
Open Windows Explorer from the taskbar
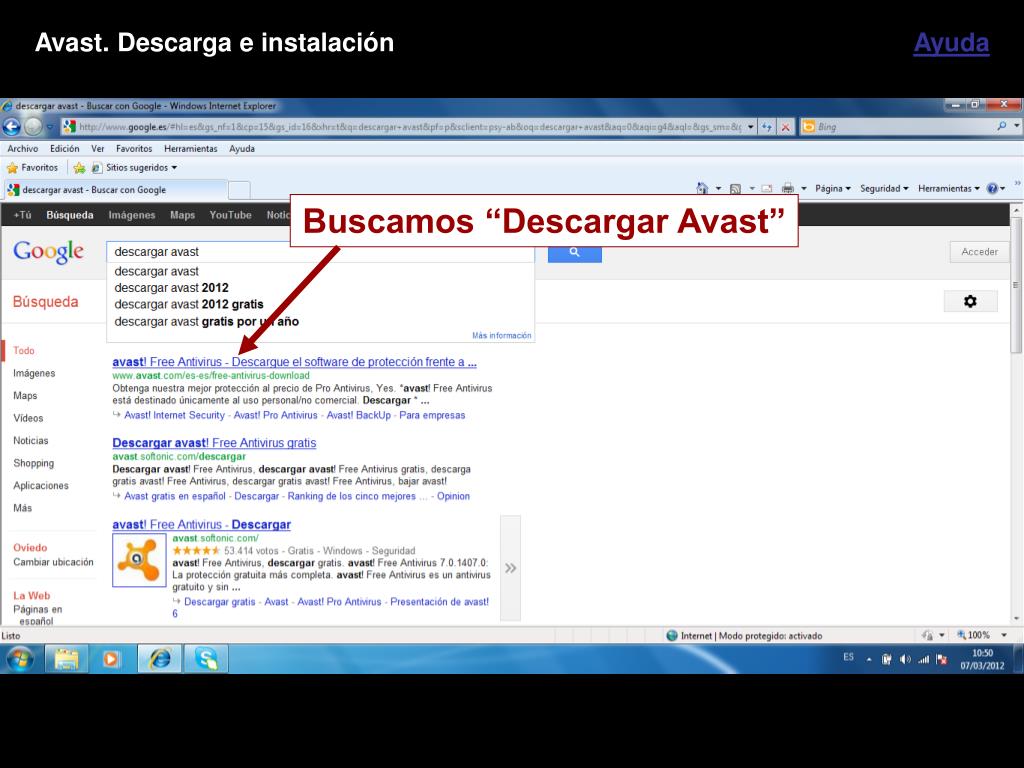pyautogui.click(x=66, y=658)
